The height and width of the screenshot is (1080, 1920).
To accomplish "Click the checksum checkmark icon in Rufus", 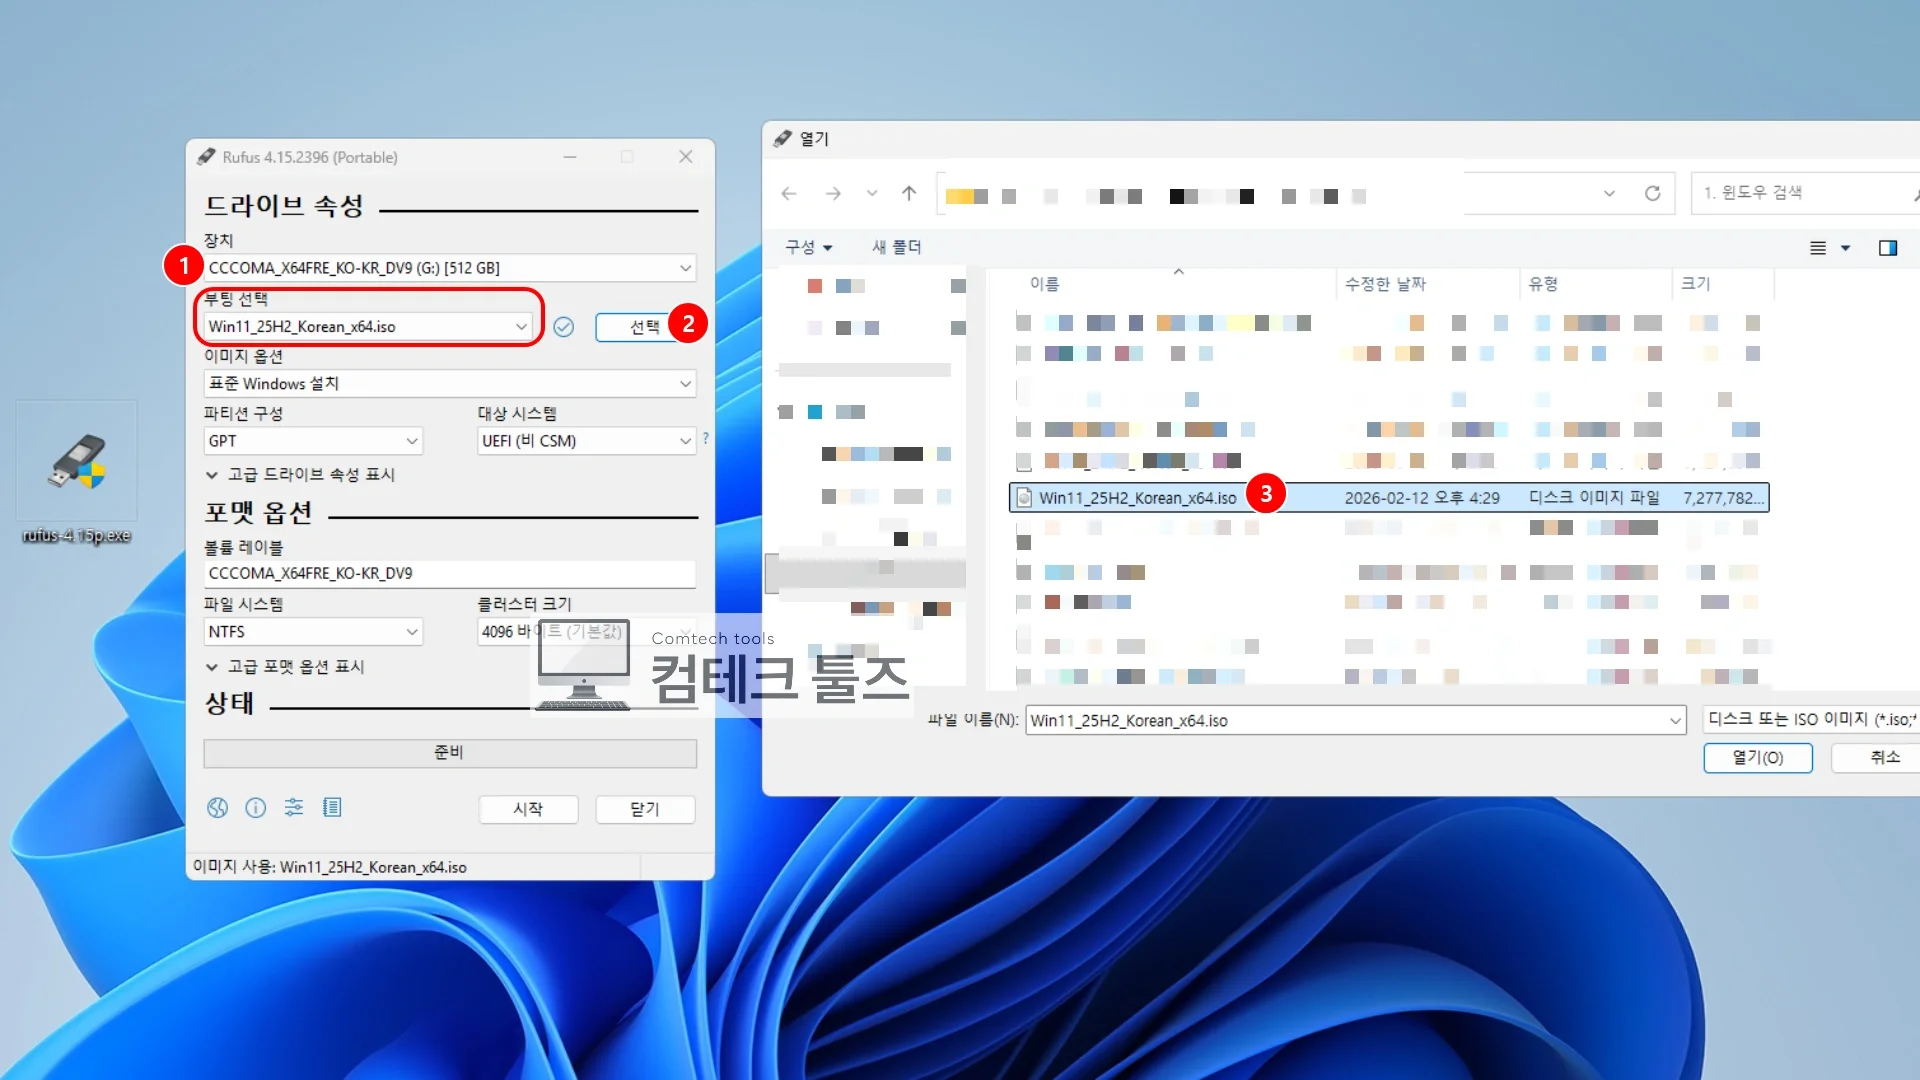I will click(x=564, y=327).
